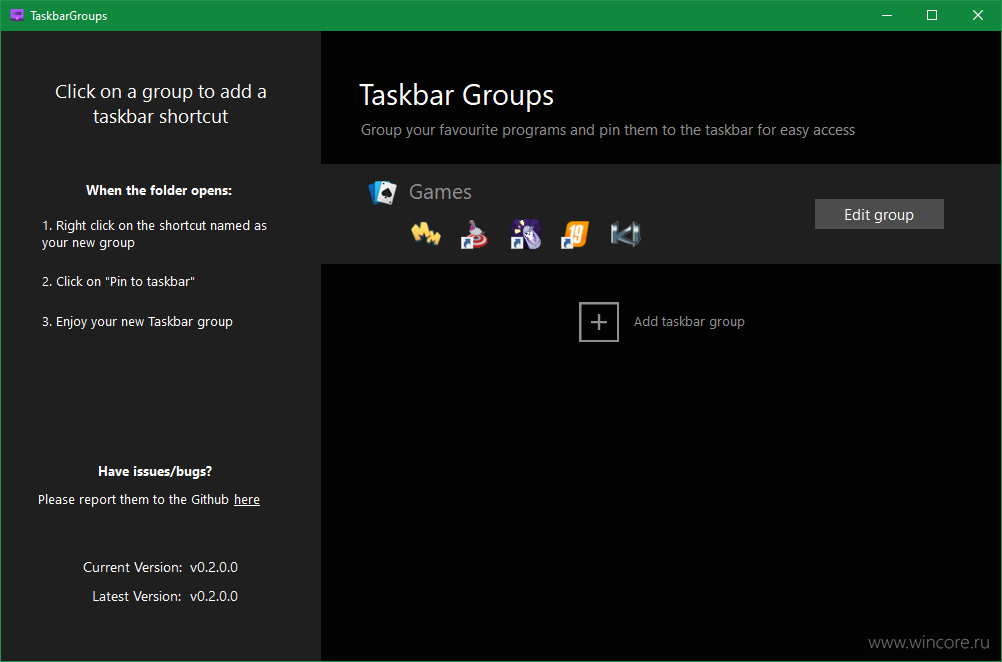Click the metallic KI game icon
The height and width of the screenshot is (662, 1002).
coord(625,234)
